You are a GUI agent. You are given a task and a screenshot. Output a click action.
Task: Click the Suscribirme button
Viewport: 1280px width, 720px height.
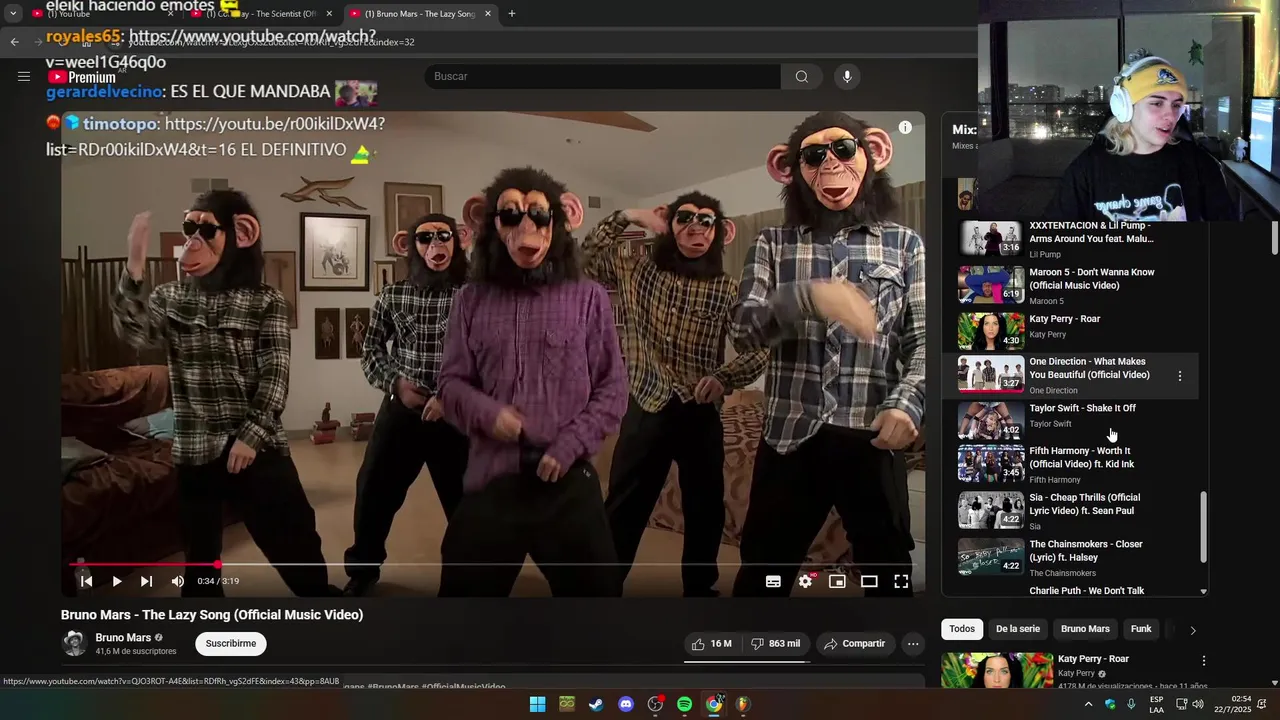click(231, 644)
